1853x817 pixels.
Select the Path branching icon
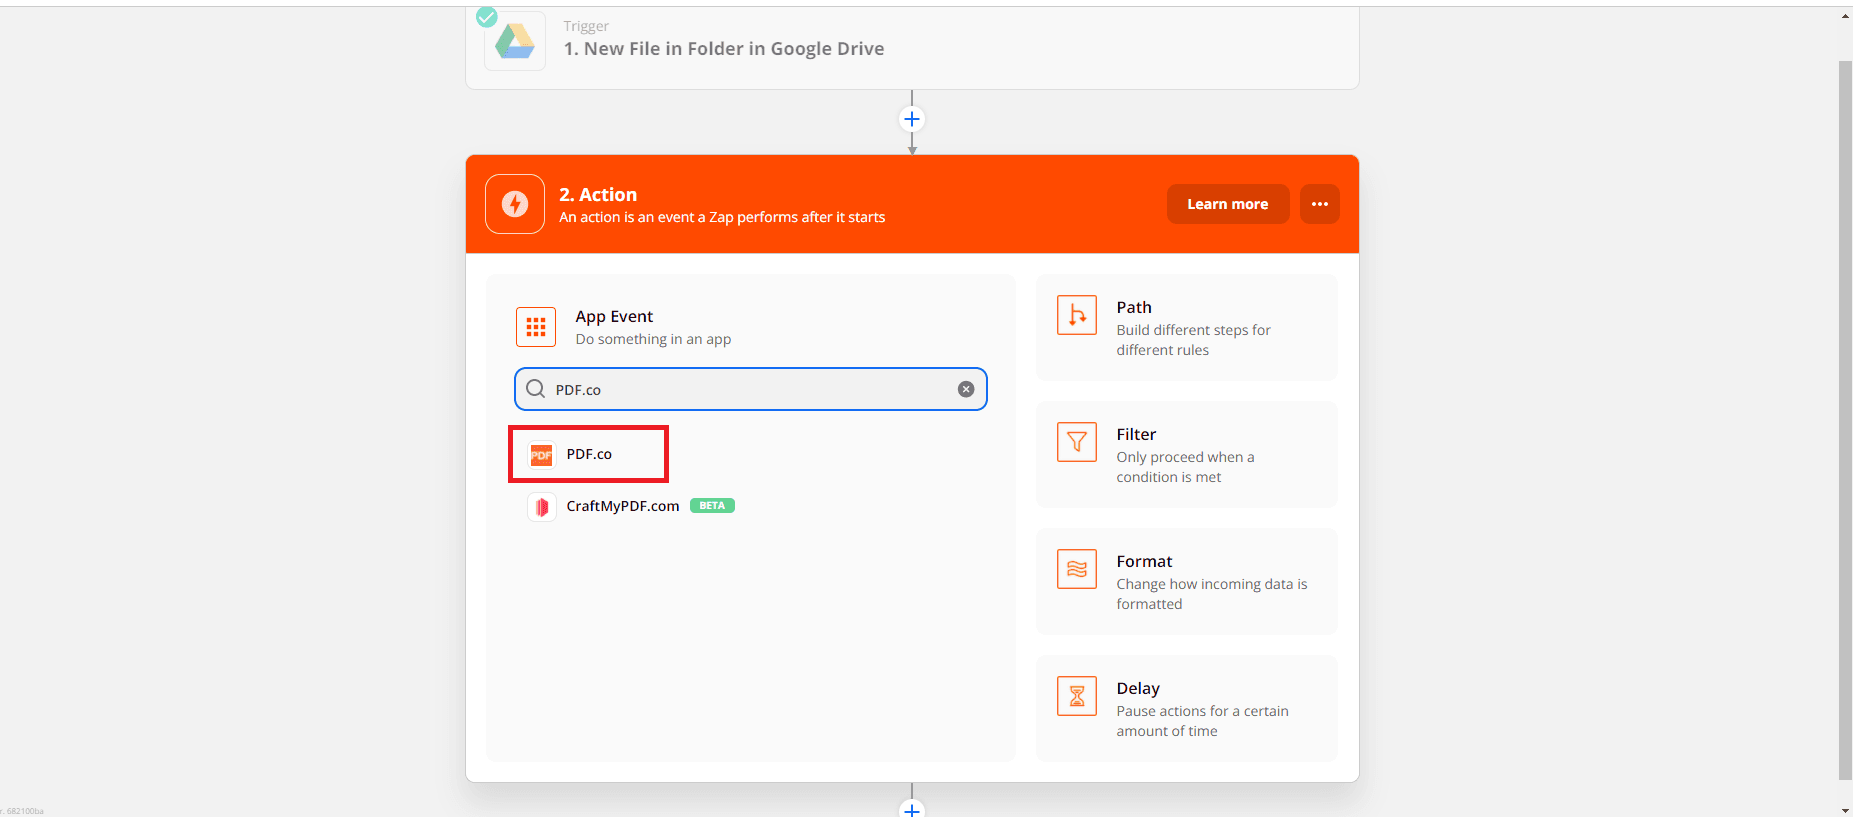[x=1077, y=316]
